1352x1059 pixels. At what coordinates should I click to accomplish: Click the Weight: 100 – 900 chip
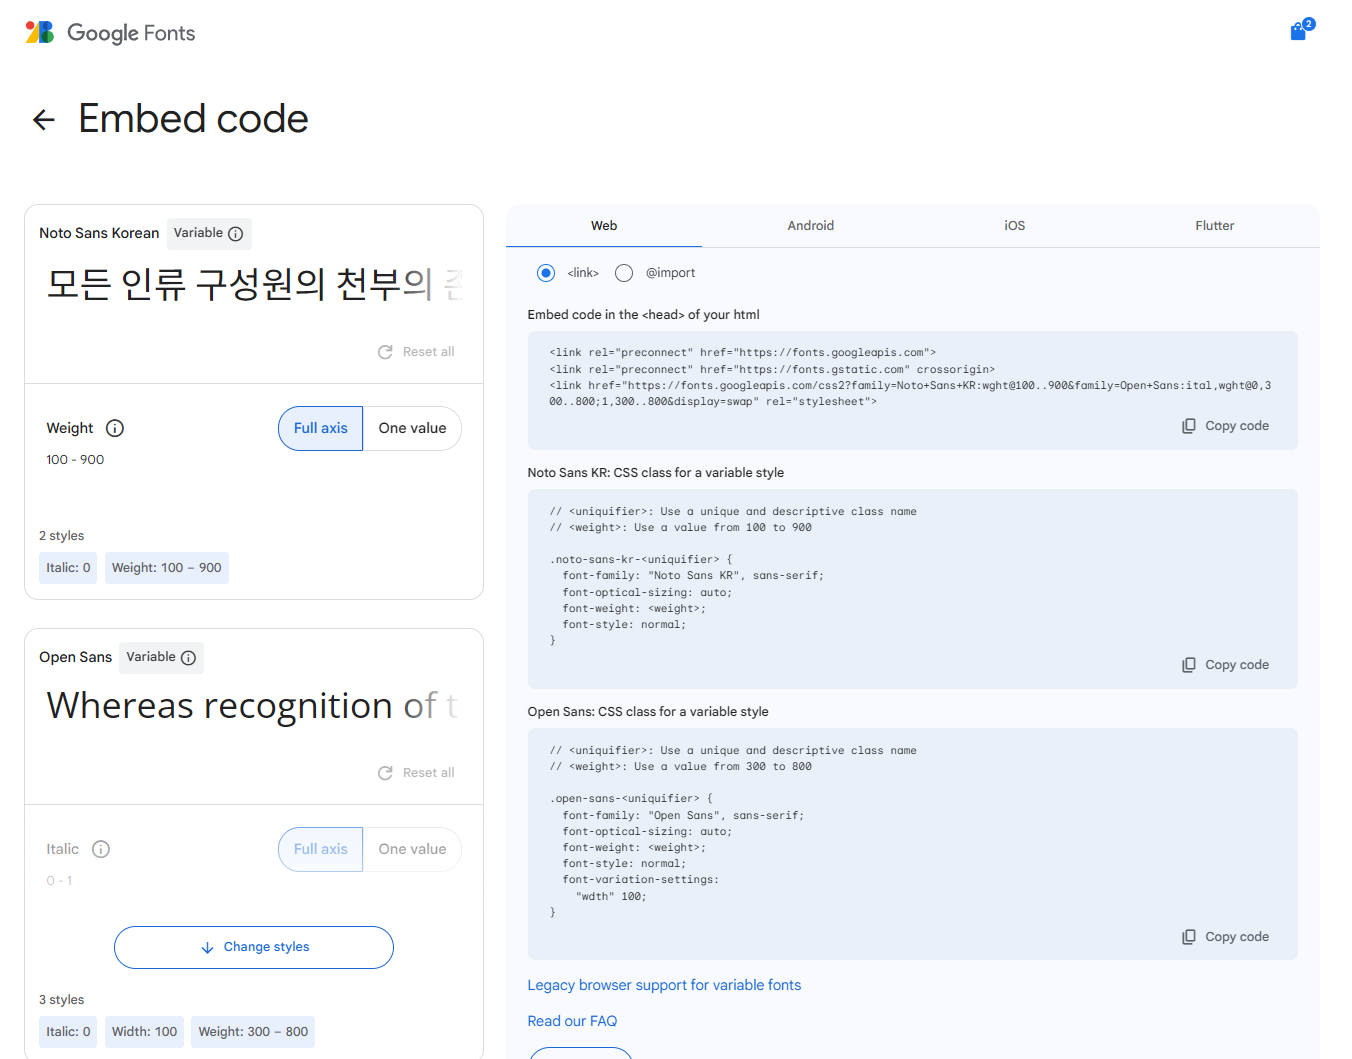(167, 568)
